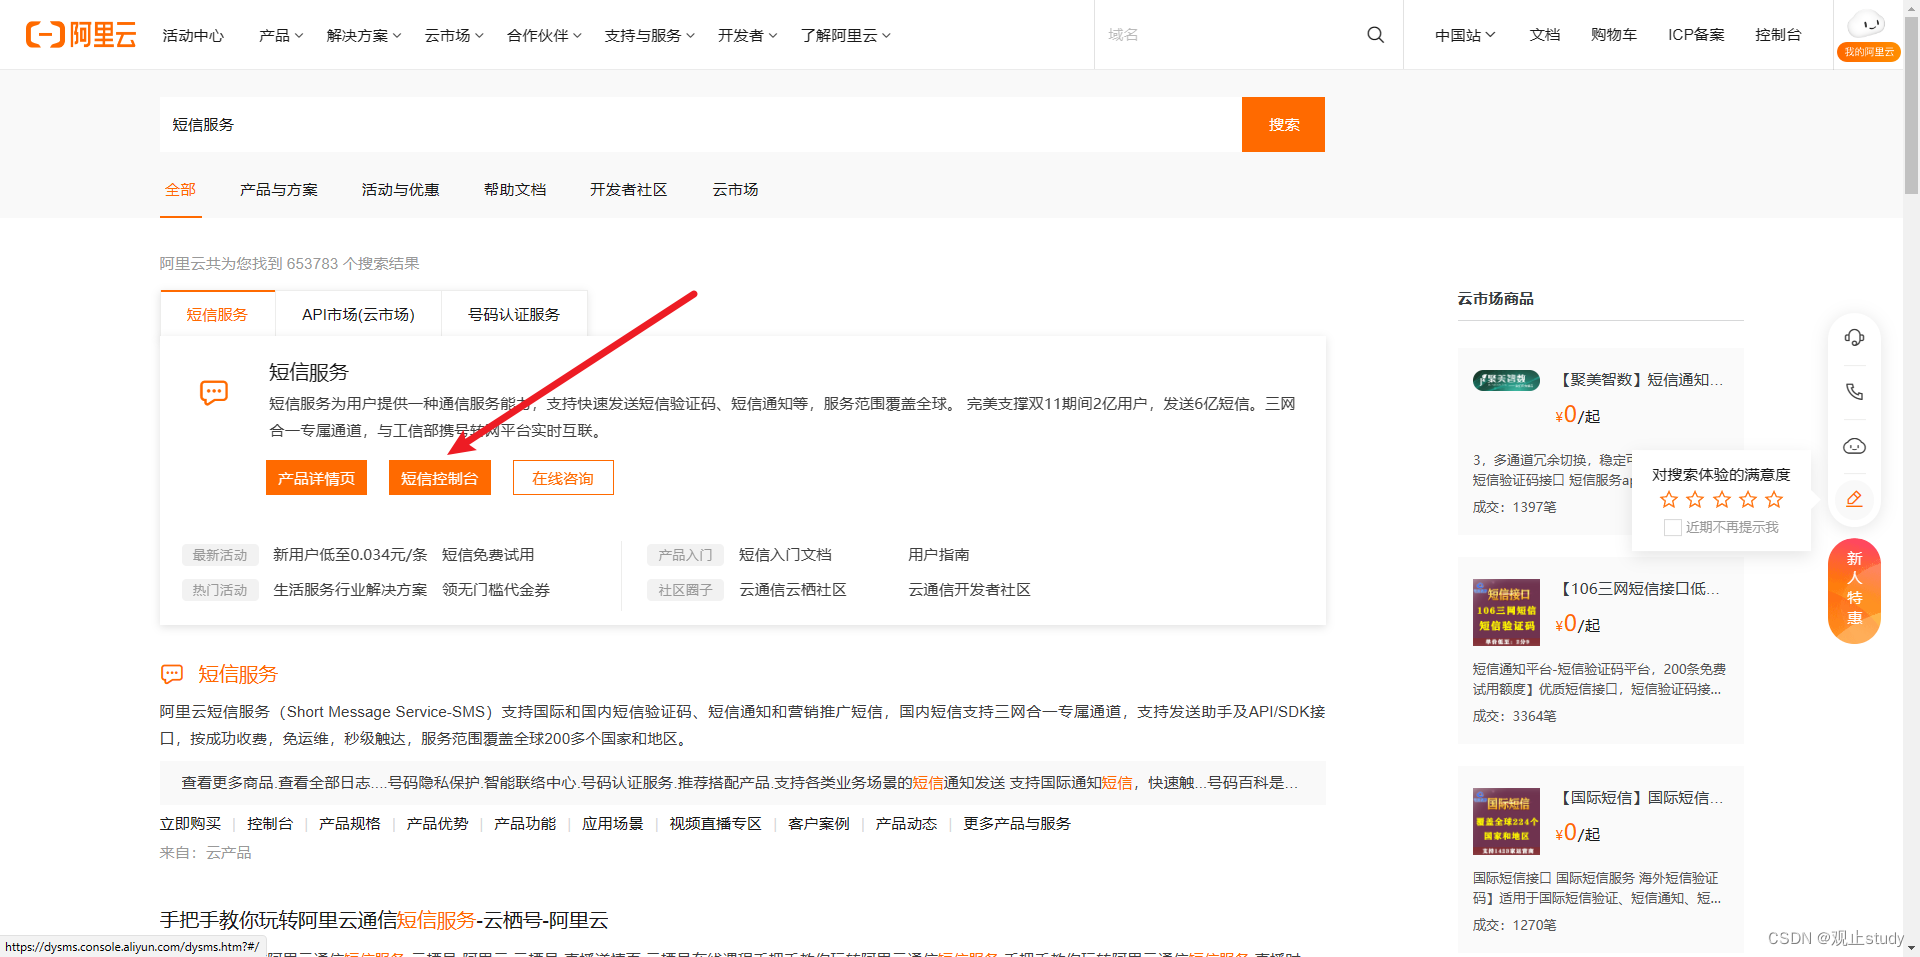
Task: Click the magnifier search icon in top bar
Action: click(x=1376, y=35)
